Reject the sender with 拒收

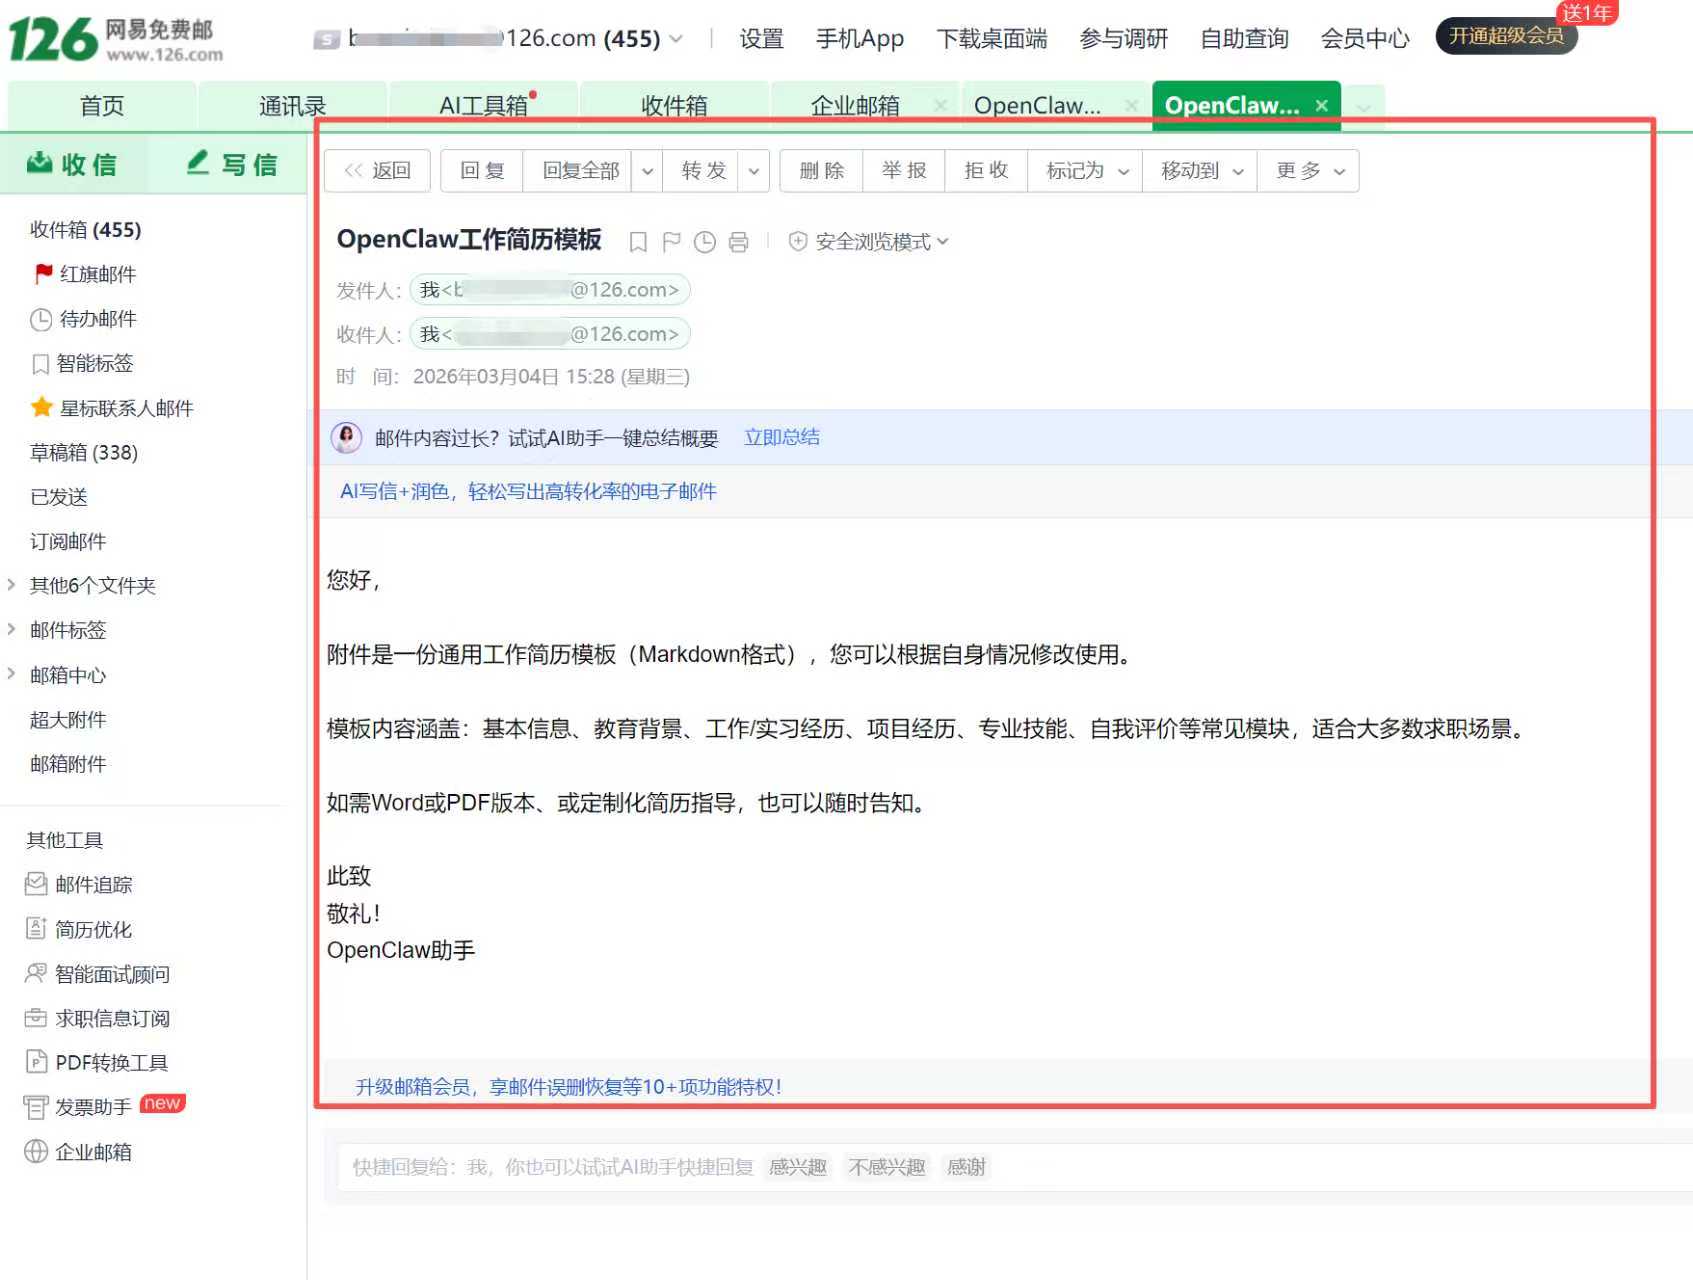(986, 171)
